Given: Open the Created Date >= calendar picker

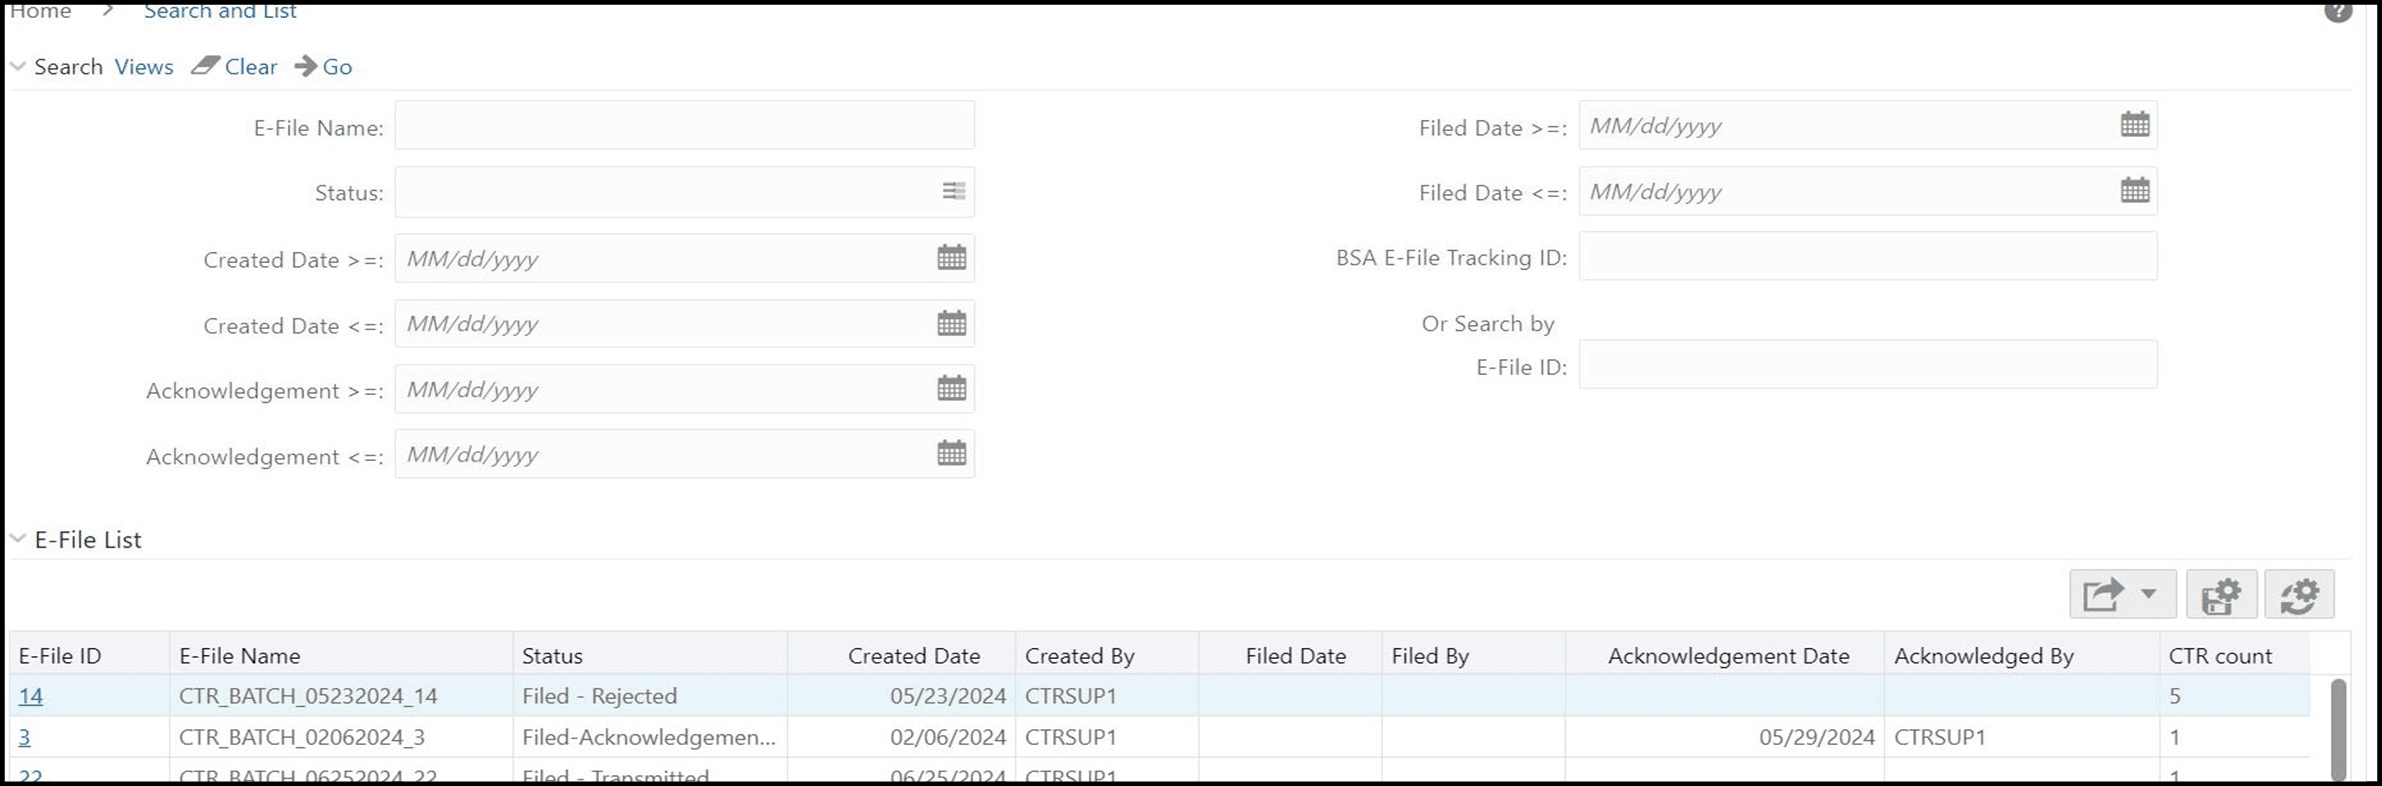Looking at the screenshot, I should 951,258.
